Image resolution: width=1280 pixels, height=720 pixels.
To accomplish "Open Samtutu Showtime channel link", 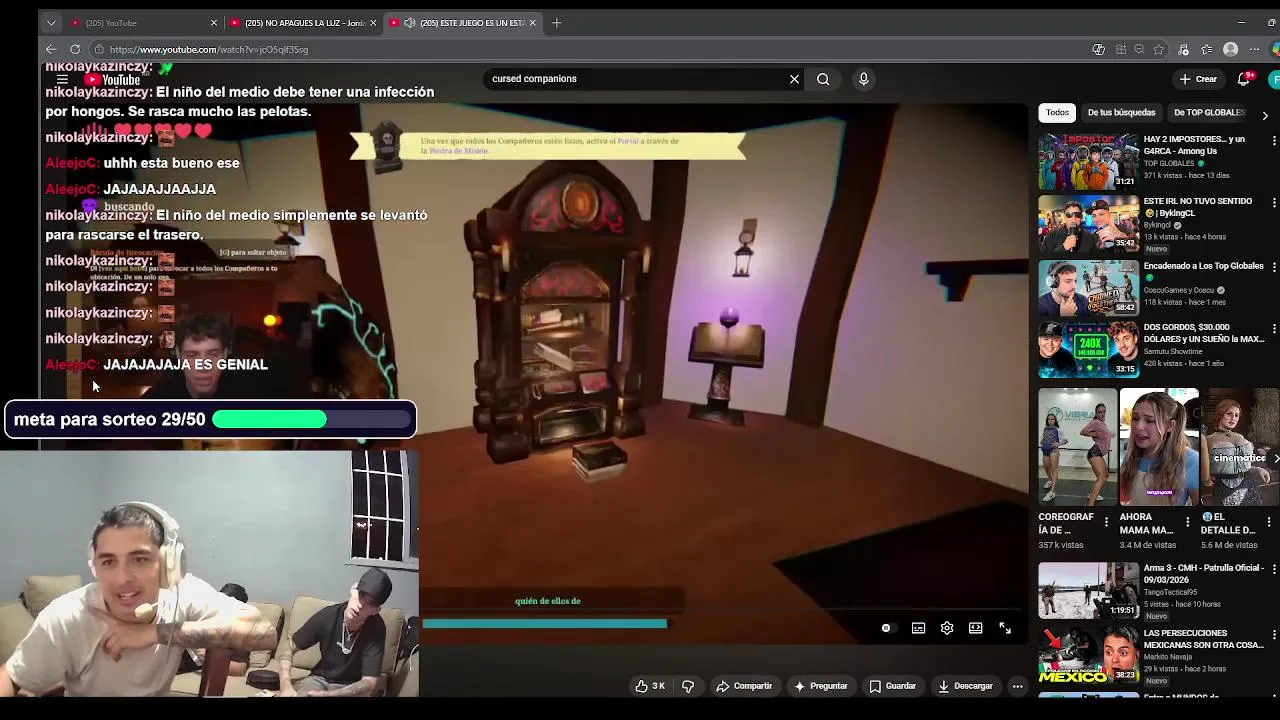I will pyautogui.click(x=1173, y=351).
